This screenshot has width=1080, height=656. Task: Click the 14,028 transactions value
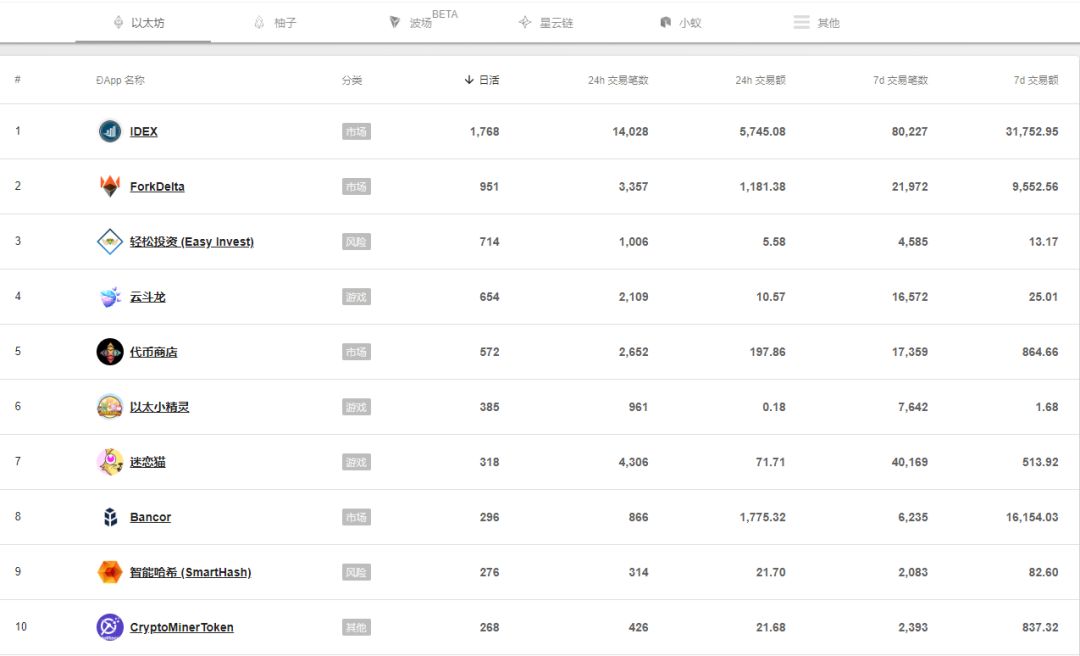click(630, 132)
